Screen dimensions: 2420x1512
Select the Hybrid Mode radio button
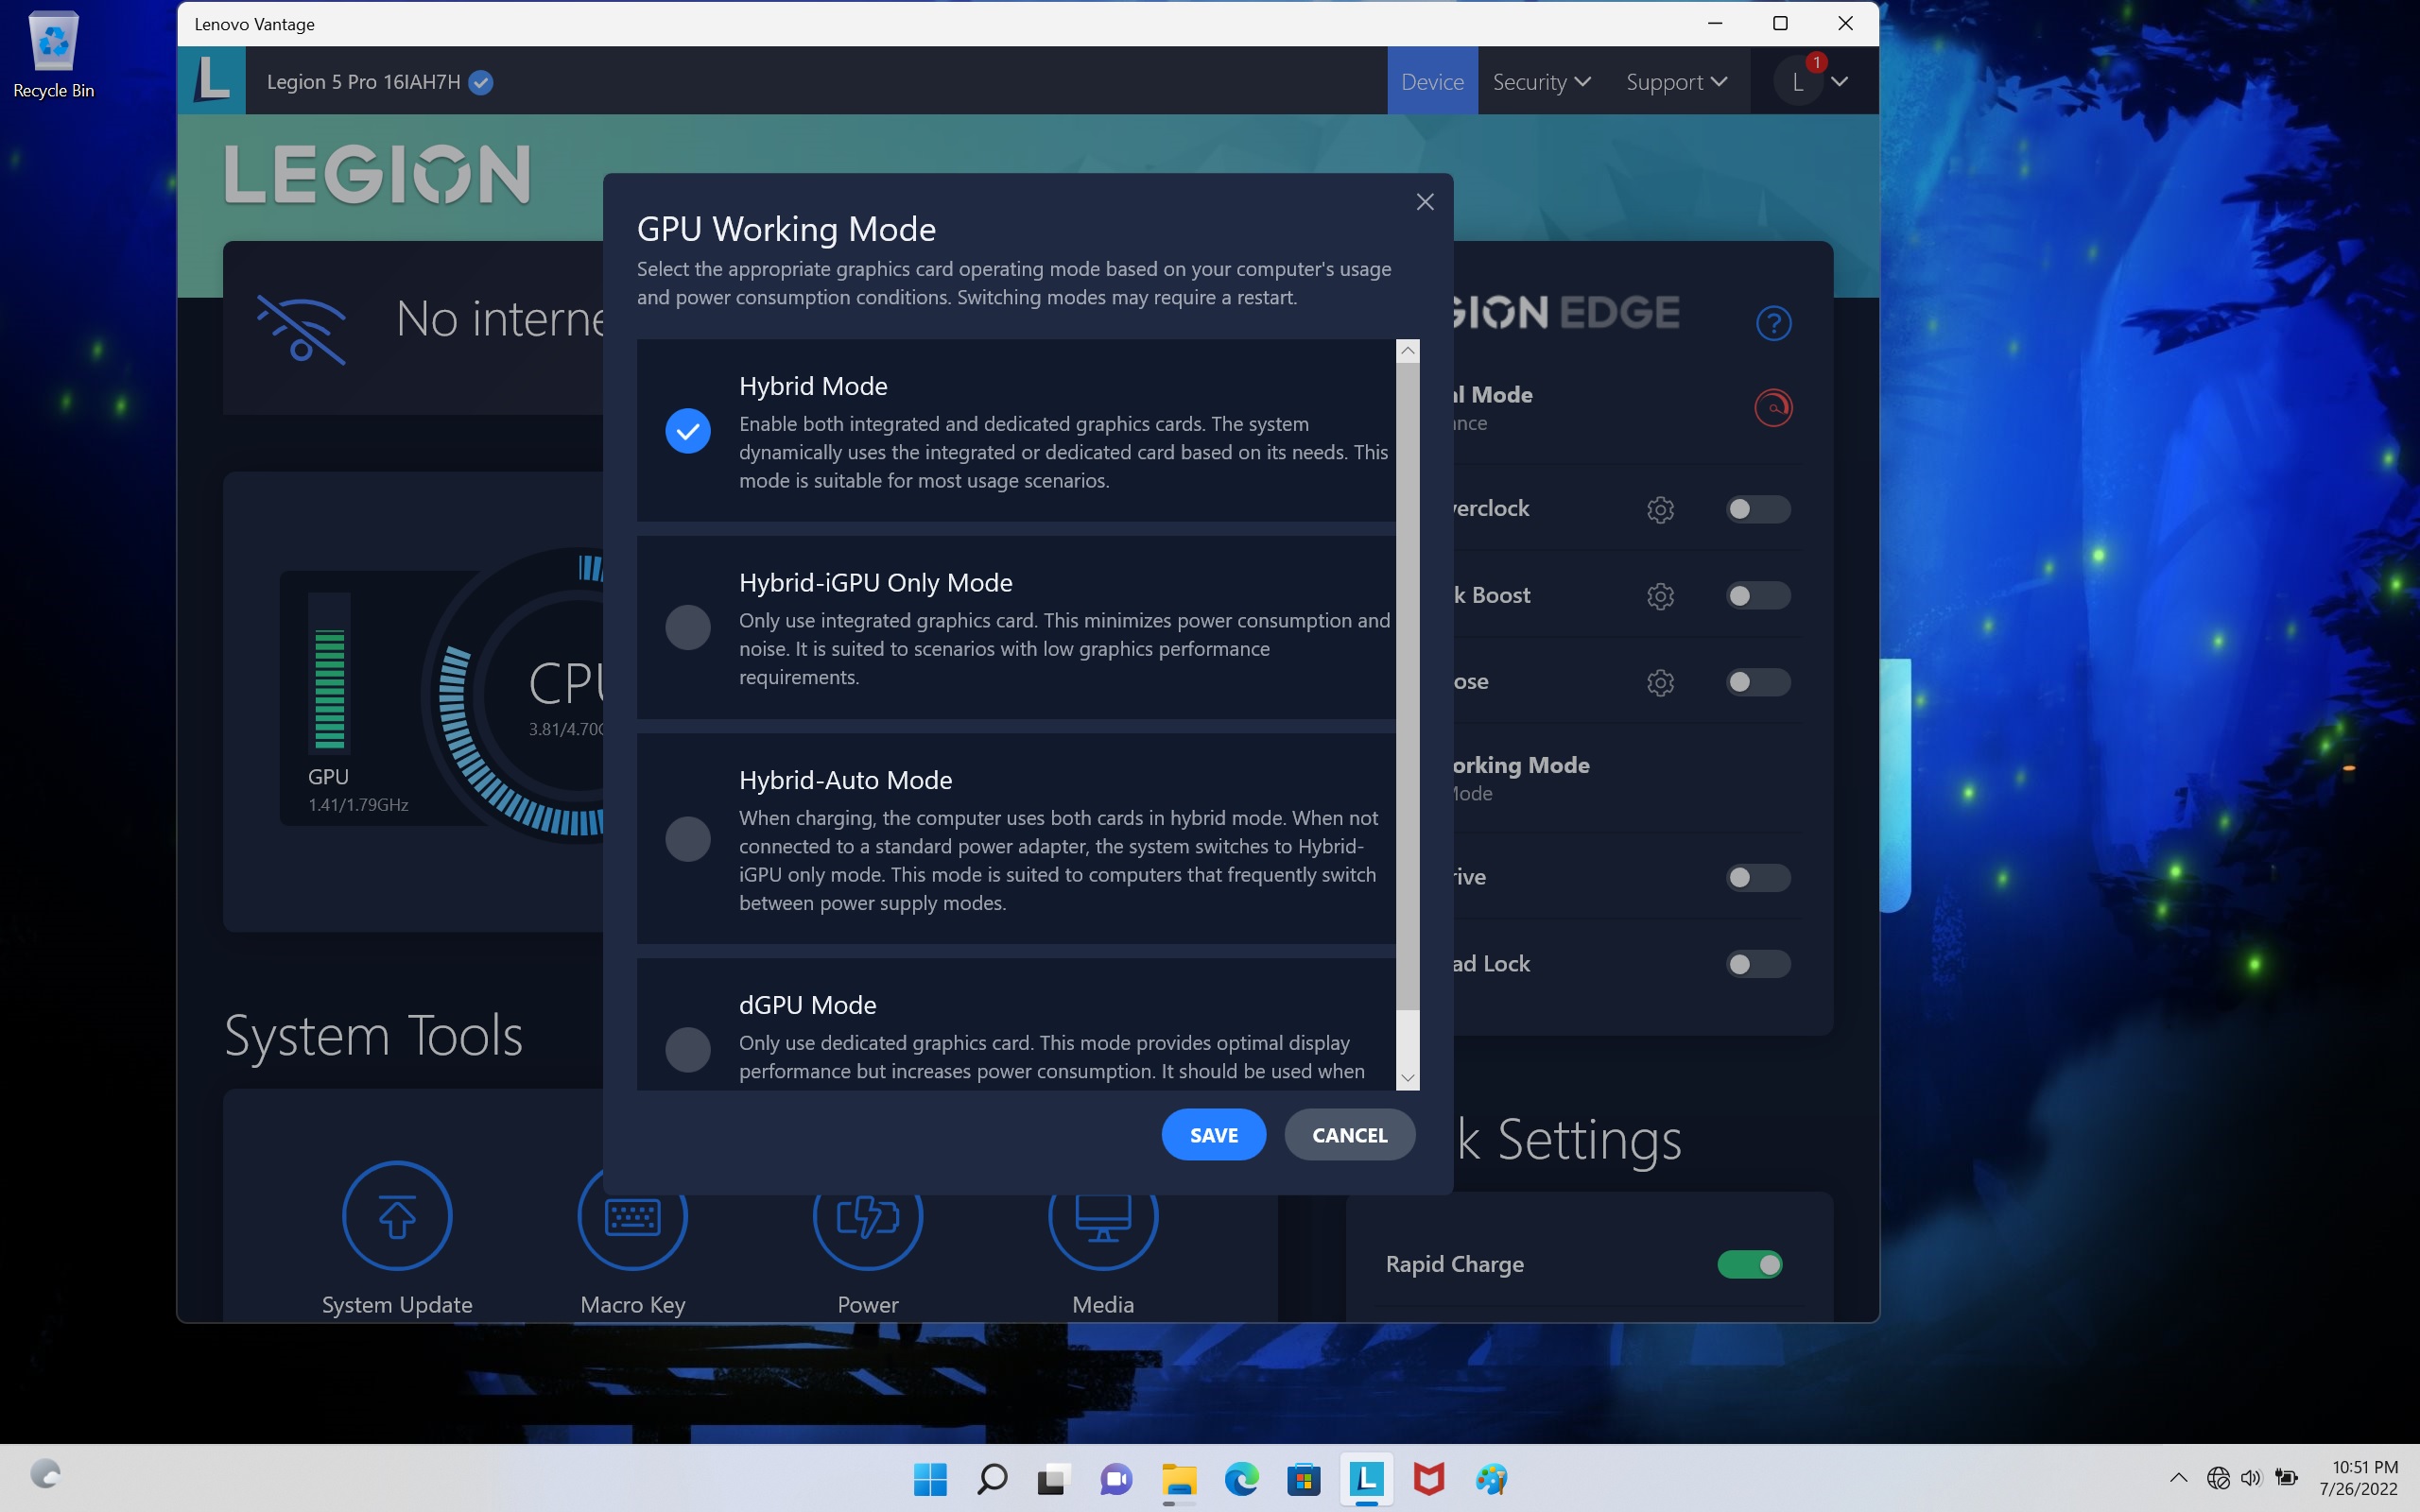tap(688, 431)
